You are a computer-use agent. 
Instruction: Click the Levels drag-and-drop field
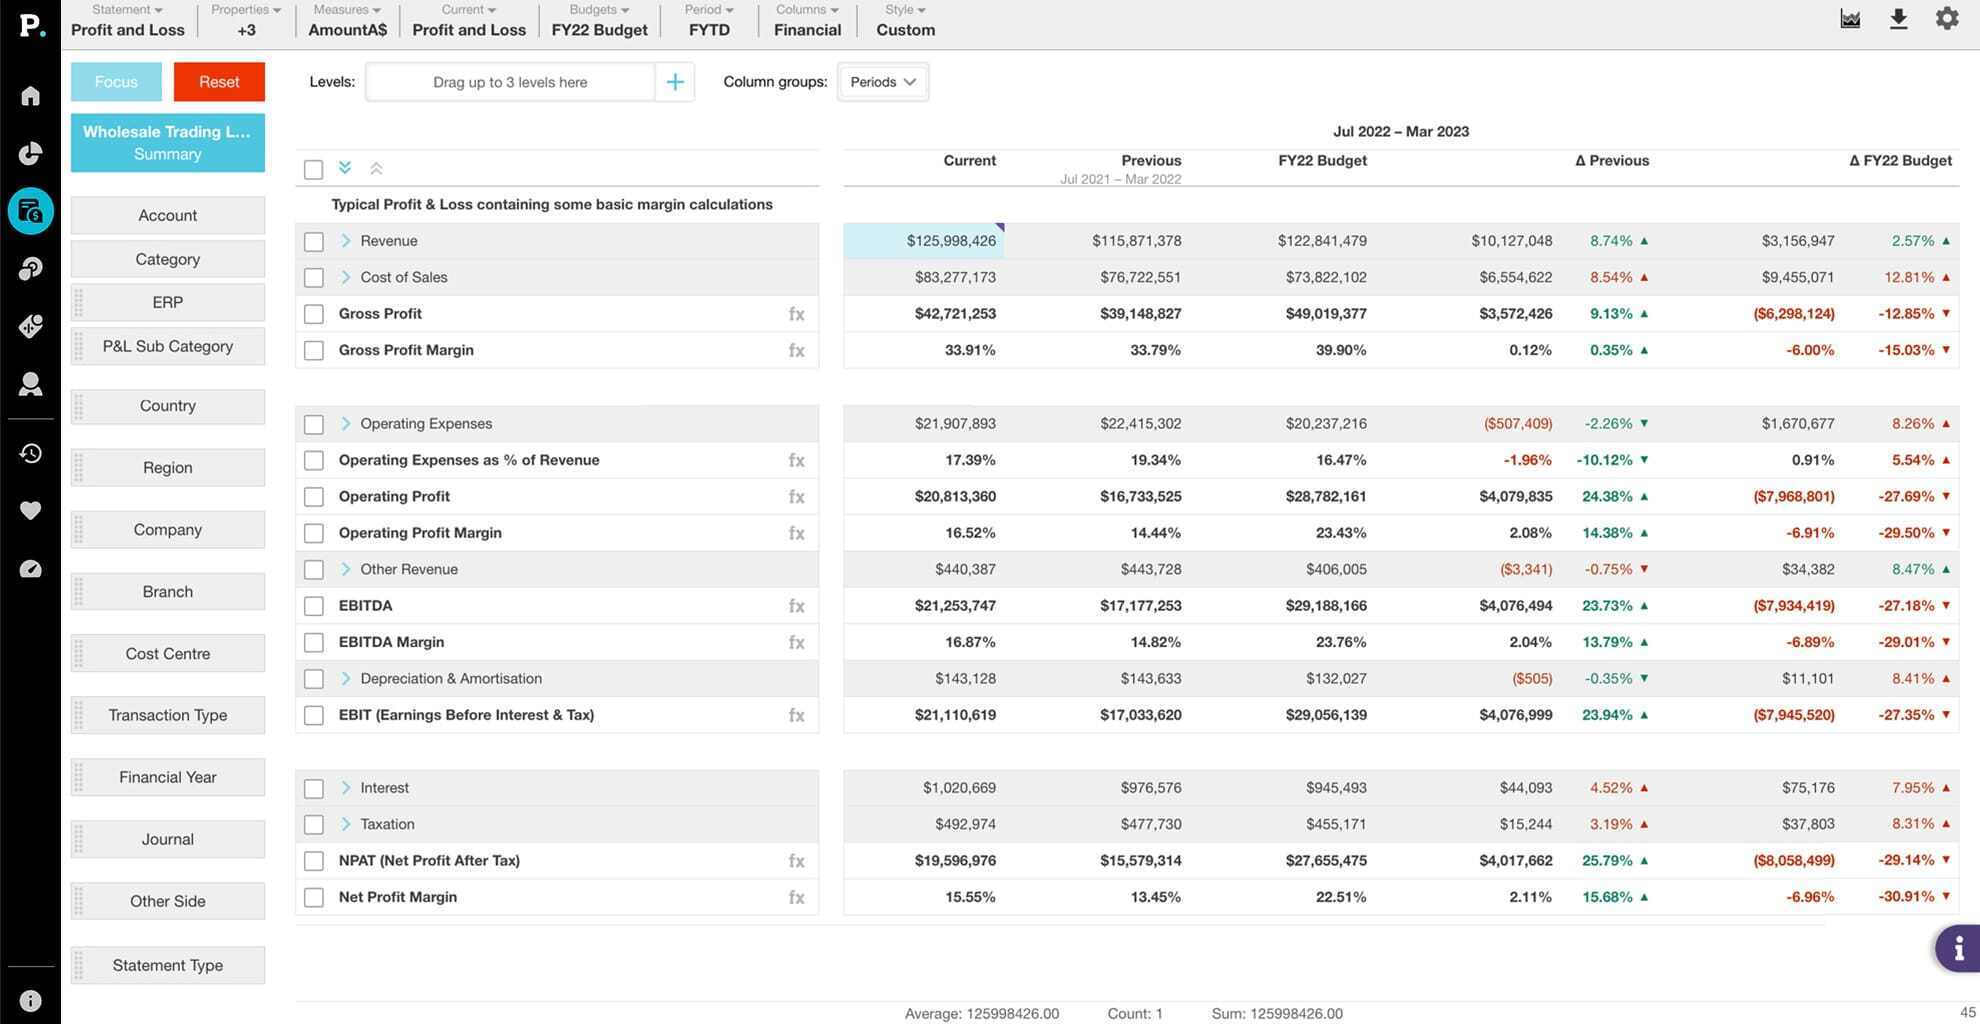[x=510, y=82]
